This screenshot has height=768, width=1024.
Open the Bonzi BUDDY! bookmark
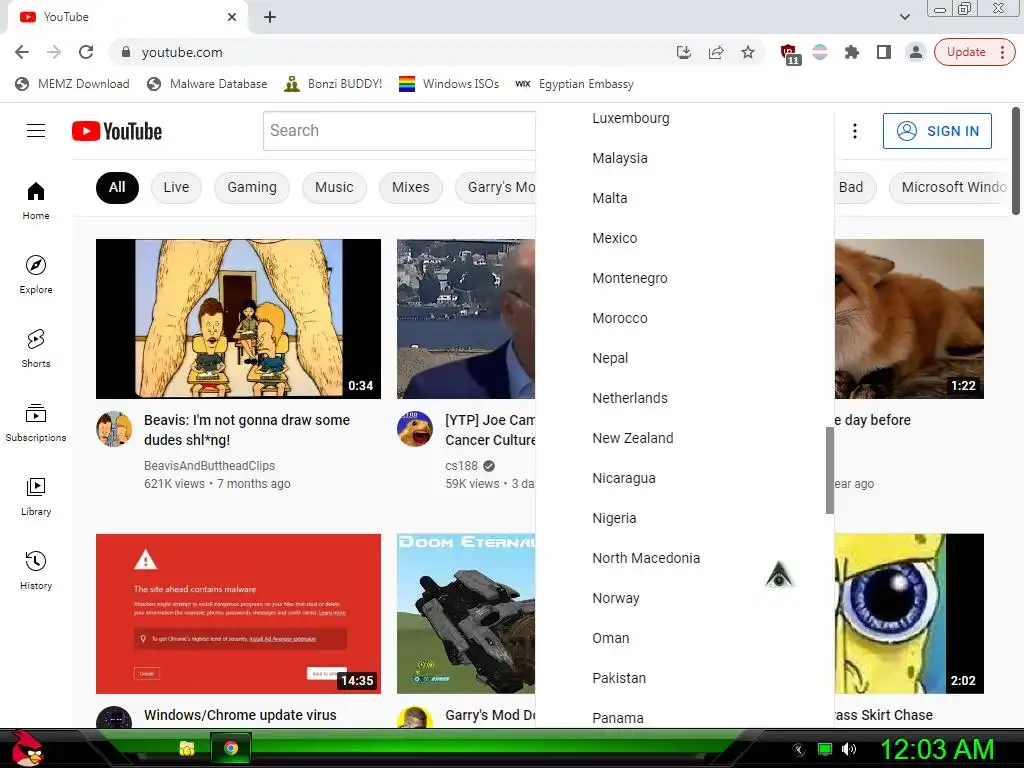333,84
